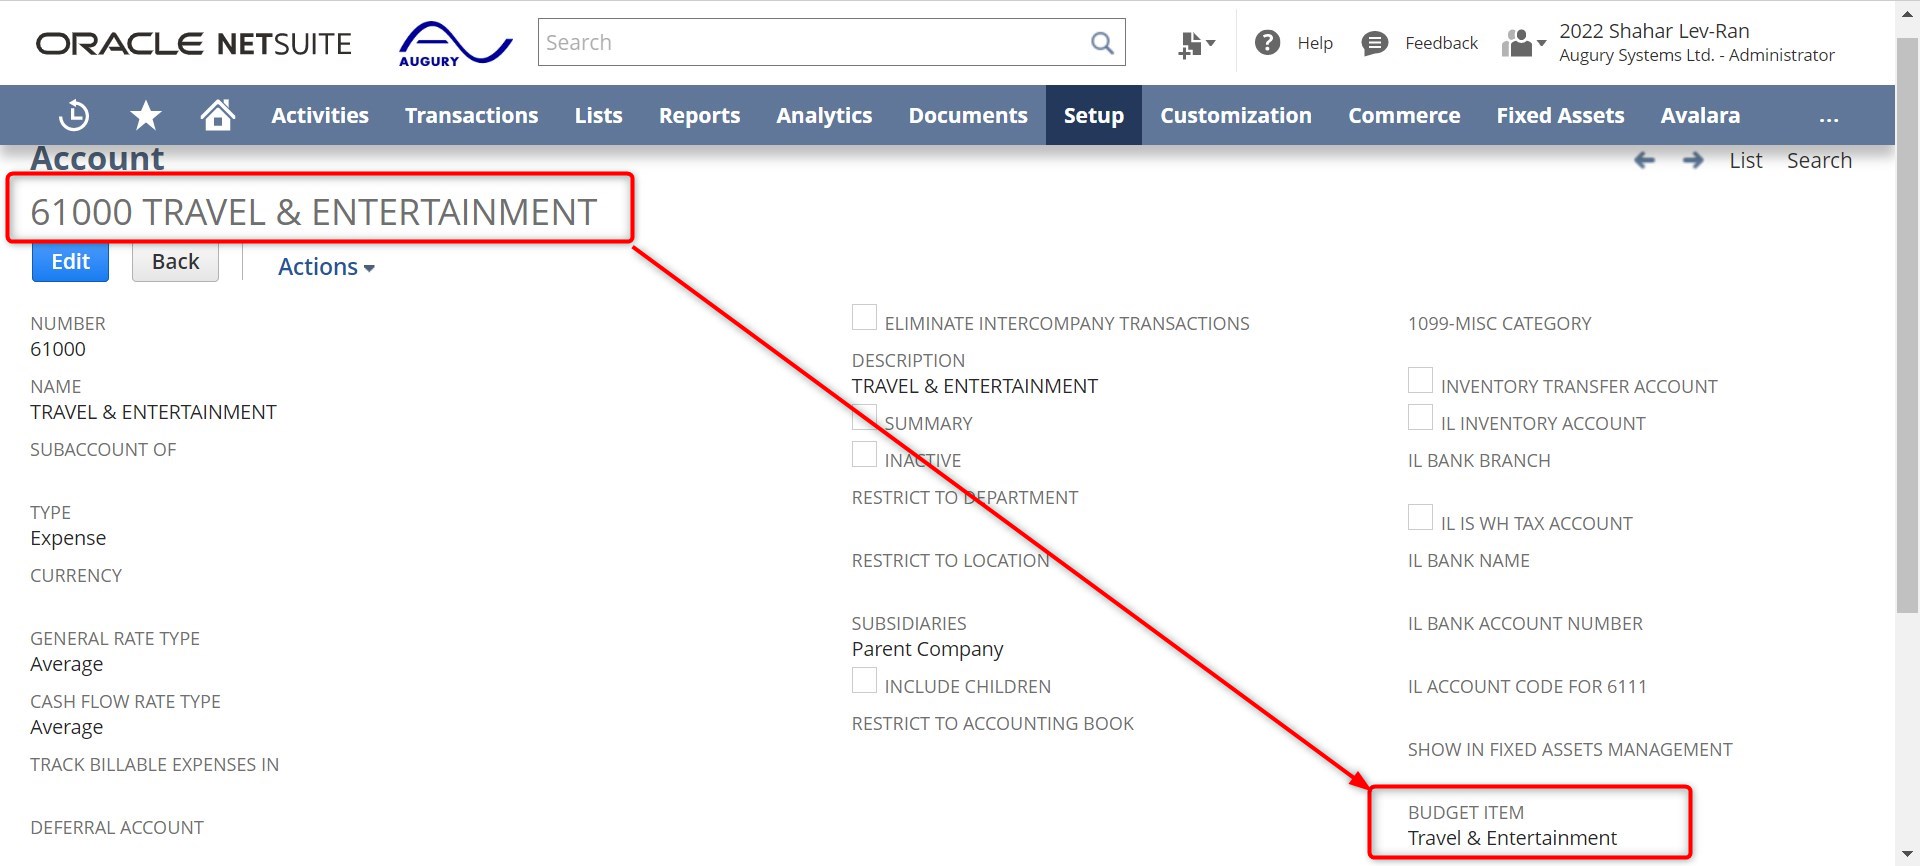Open the List link

tap(1746, 160)
